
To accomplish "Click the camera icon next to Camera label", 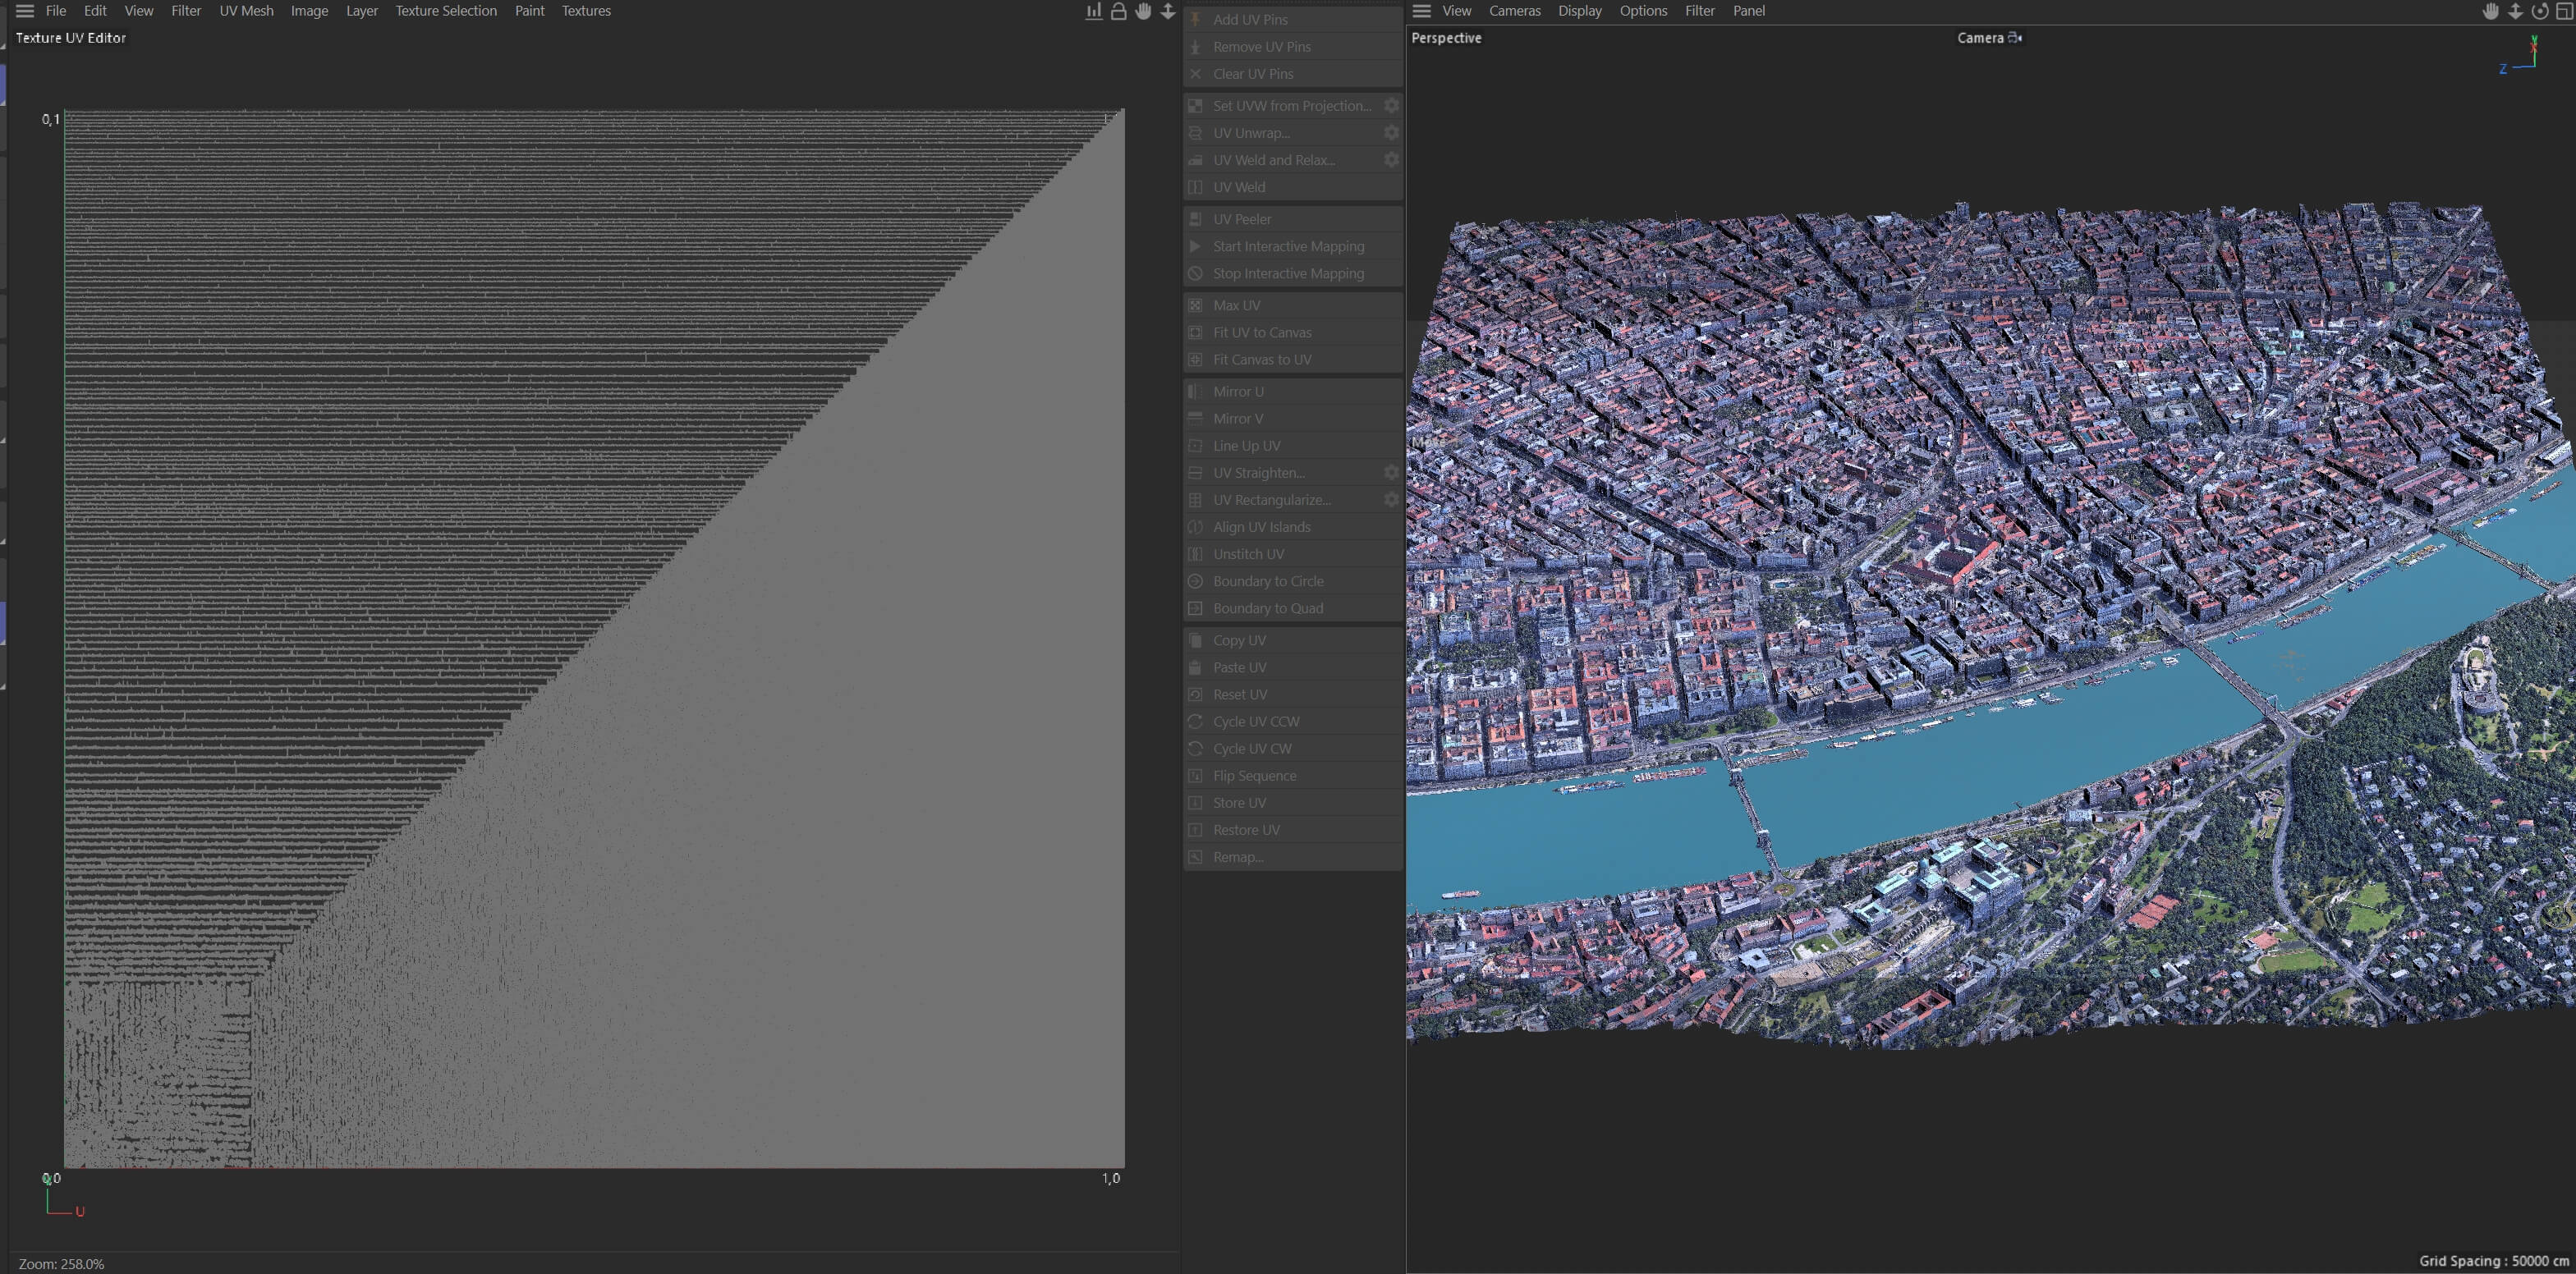I will click(x=2015, y=38).
